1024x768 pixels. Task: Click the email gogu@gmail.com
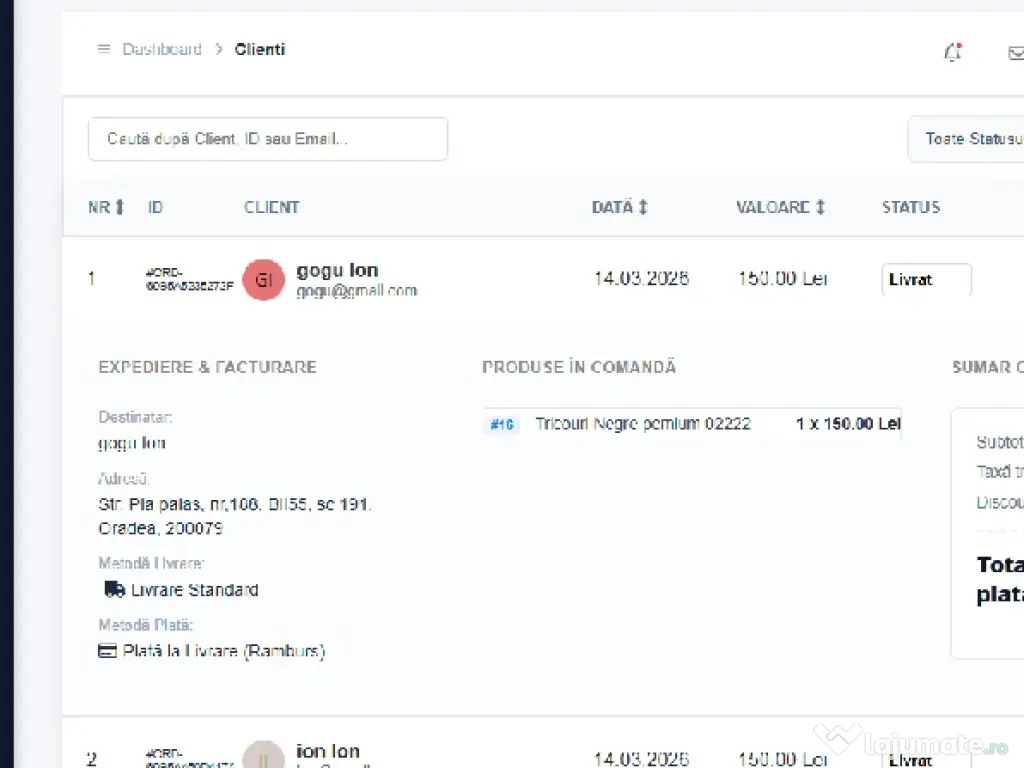(x=356, y=291)
